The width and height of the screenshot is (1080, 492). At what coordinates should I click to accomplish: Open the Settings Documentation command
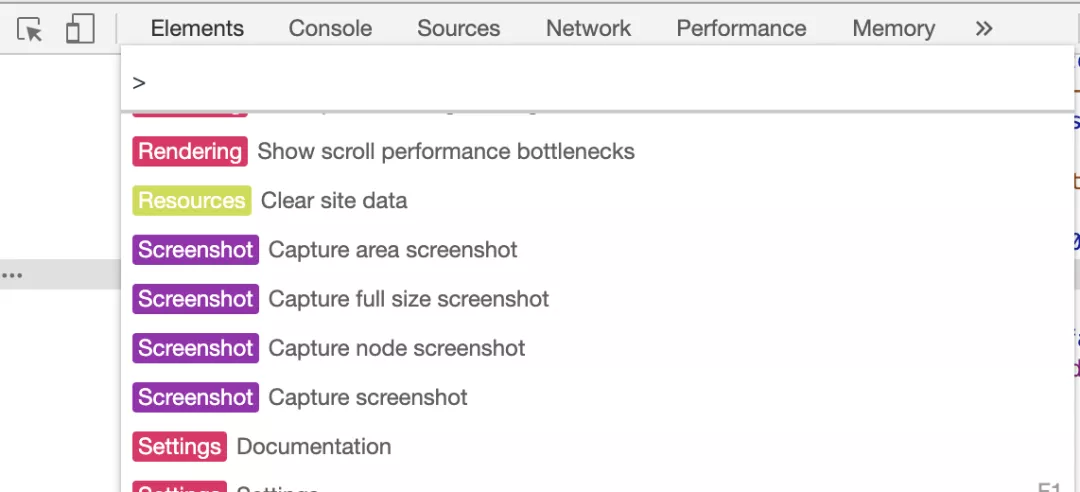314,446
